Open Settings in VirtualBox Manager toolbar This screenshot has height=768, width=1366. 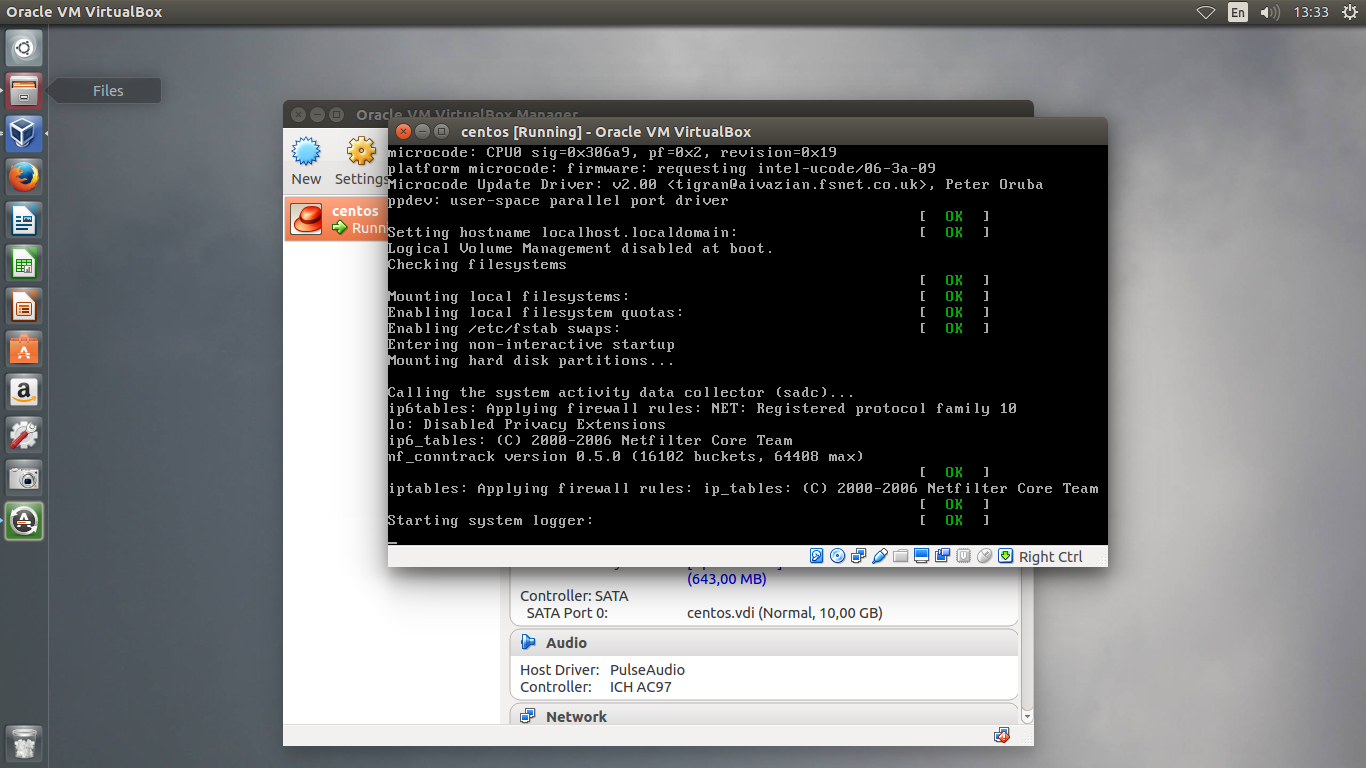(x=361, y=161)
